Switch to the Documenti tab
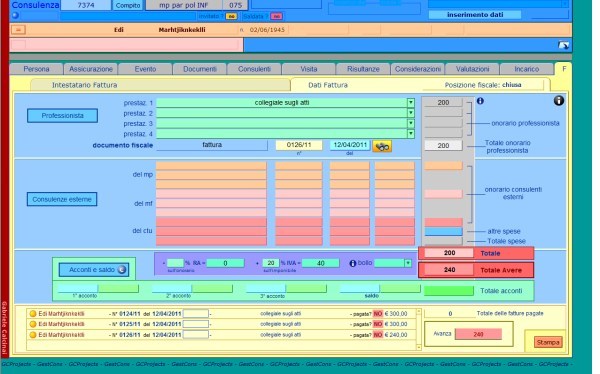 (200, 69)
